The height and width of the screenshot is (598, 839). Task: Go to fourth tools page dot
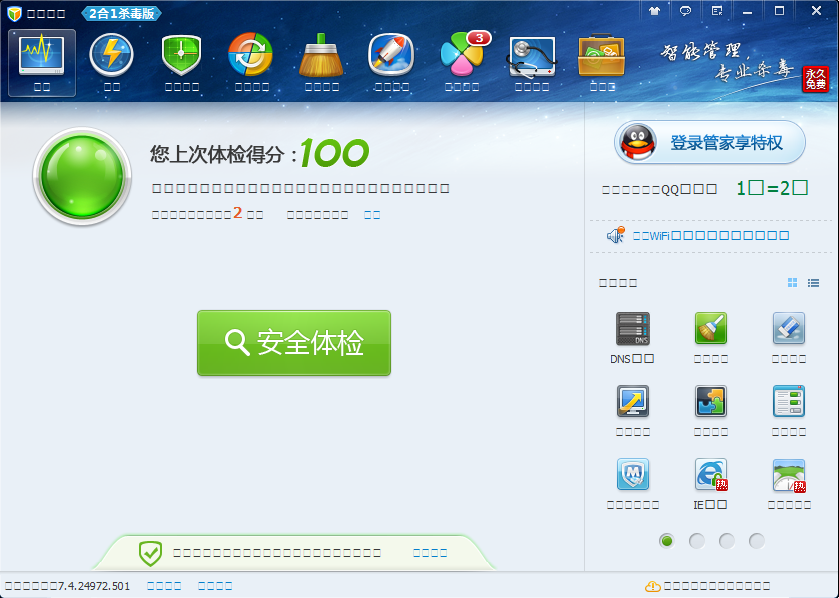pyautogui.click(x=756, y=541)
